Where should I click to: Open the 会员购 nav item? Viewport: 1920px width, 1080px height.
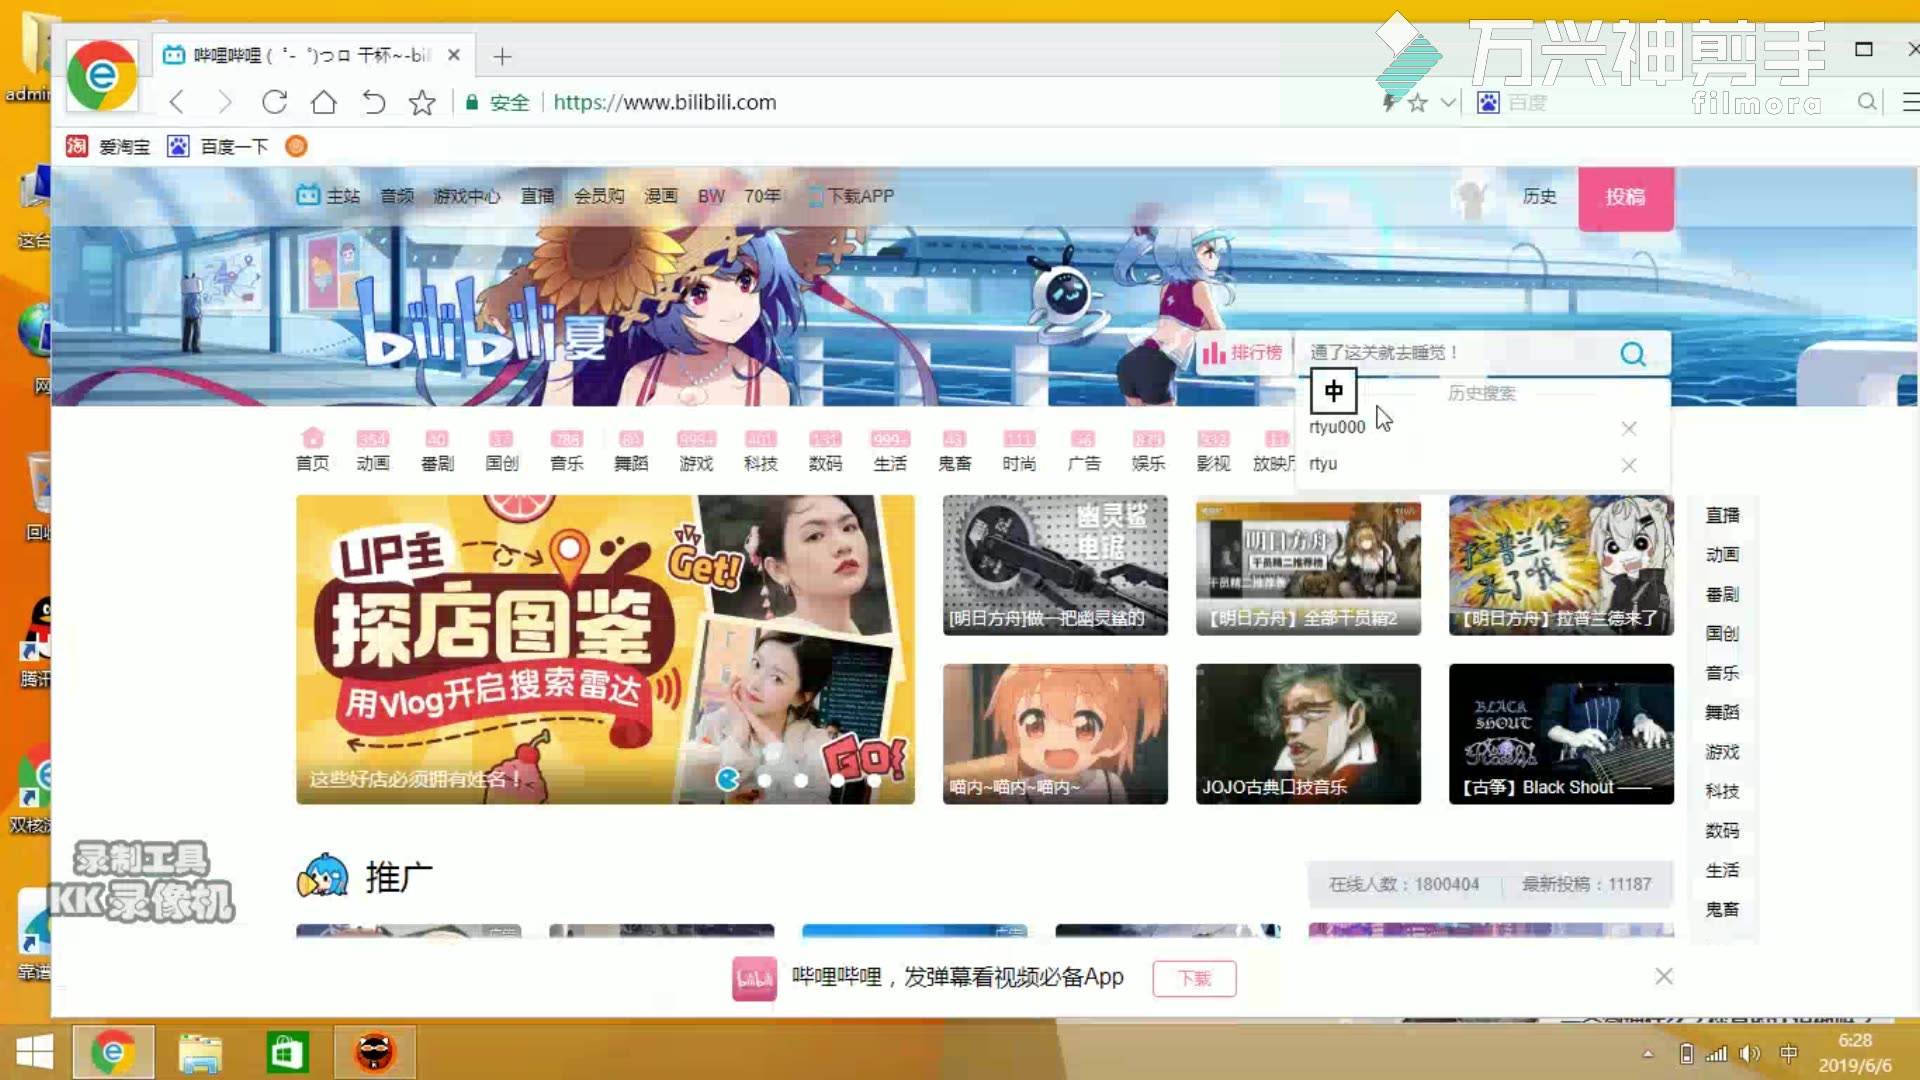click(599, 196)
